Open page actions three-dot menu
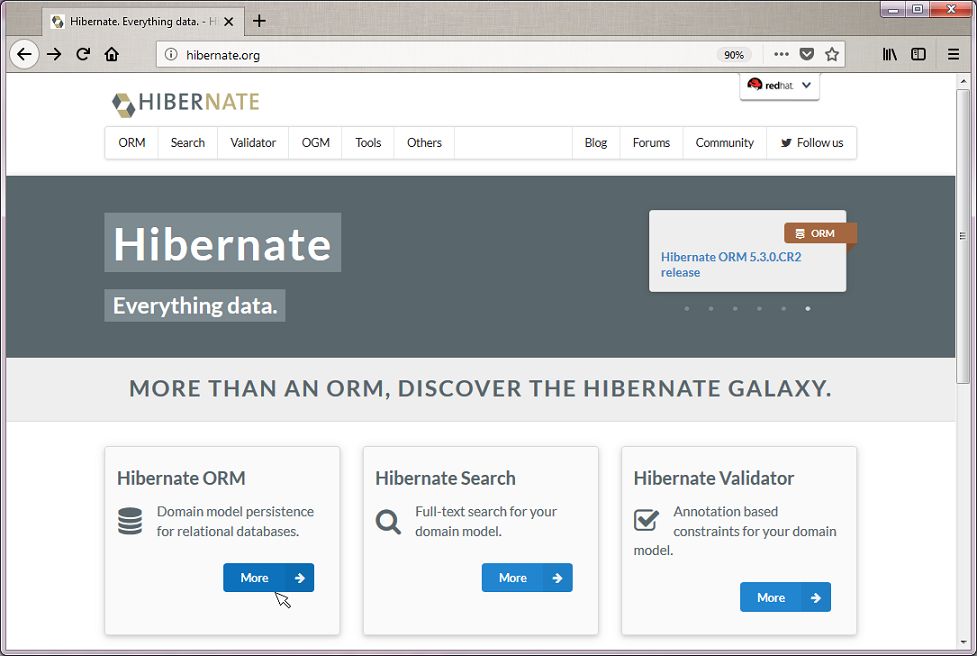Screen dimensions: 977x656 point(781,54)
